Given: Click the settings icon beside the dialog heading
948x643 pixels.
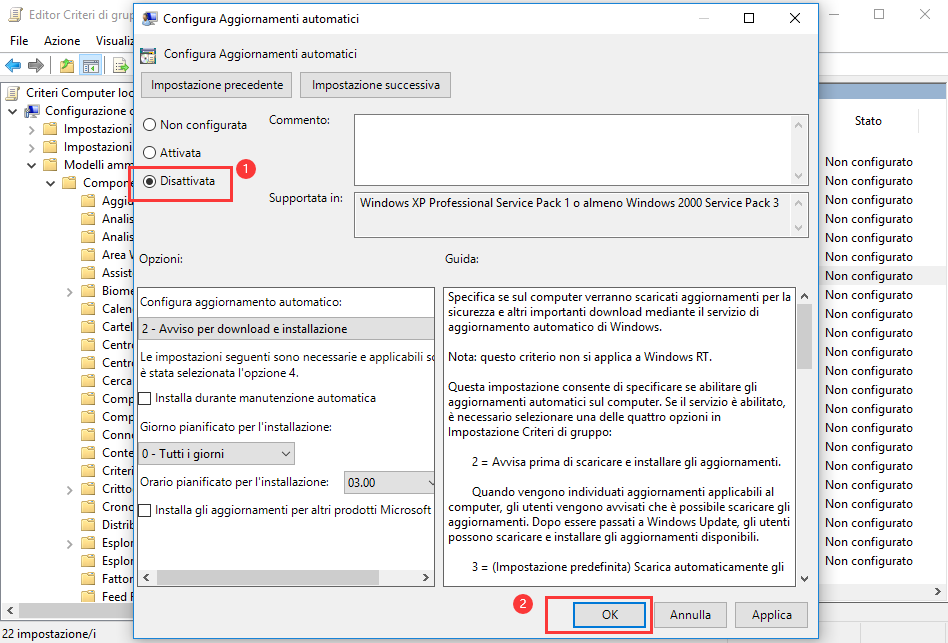Looking at the screenshot, I should click(148, 55).
